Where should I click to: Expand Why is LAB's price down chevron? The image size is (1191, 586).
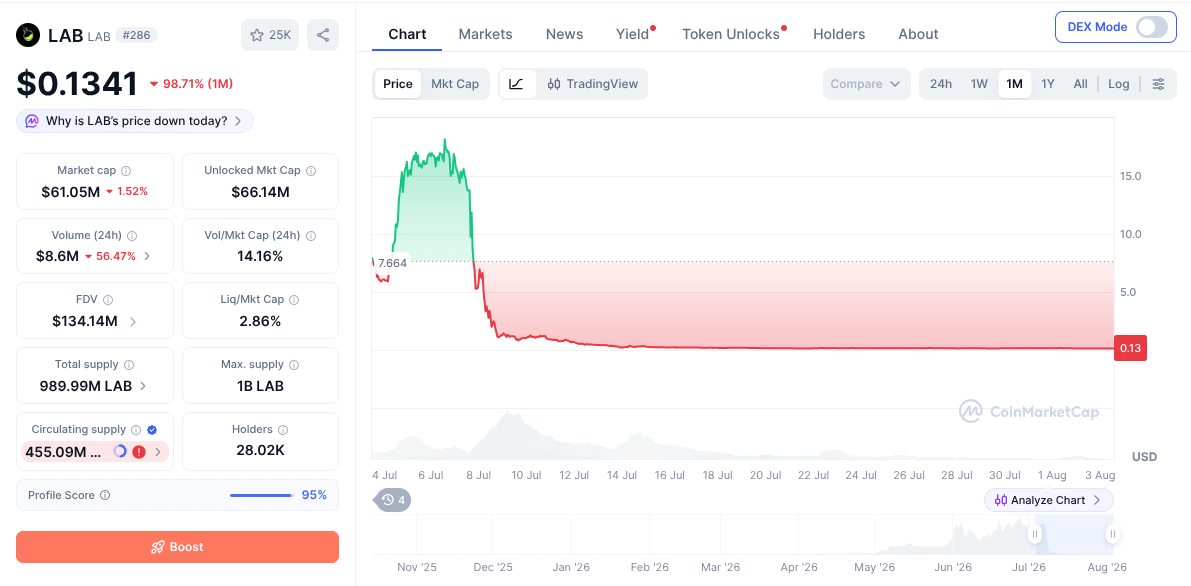click(x=238, y=121)
